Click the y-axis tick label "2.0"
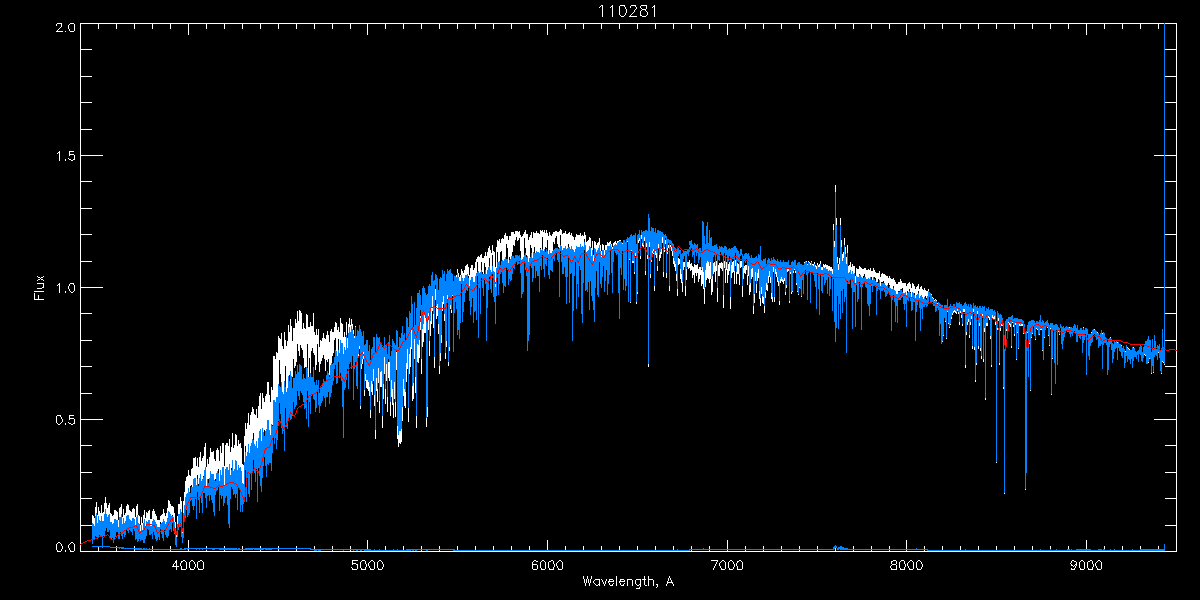 [x=63, y=28]
